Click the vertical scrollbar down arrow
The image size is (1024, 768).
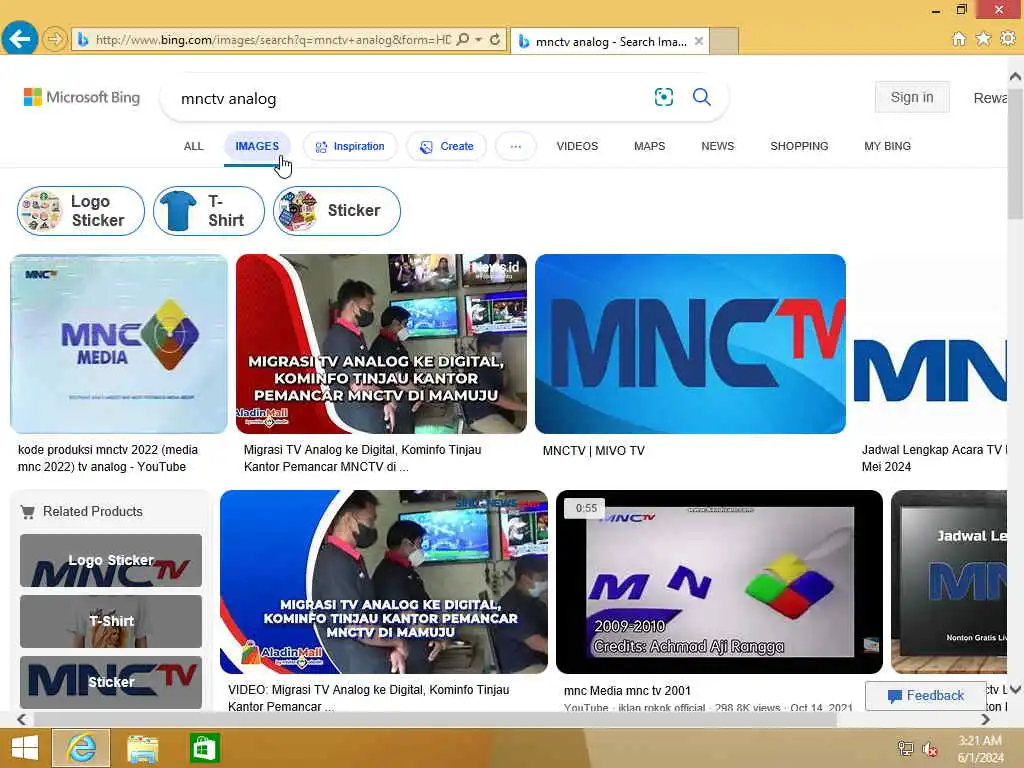[1016, 689]
